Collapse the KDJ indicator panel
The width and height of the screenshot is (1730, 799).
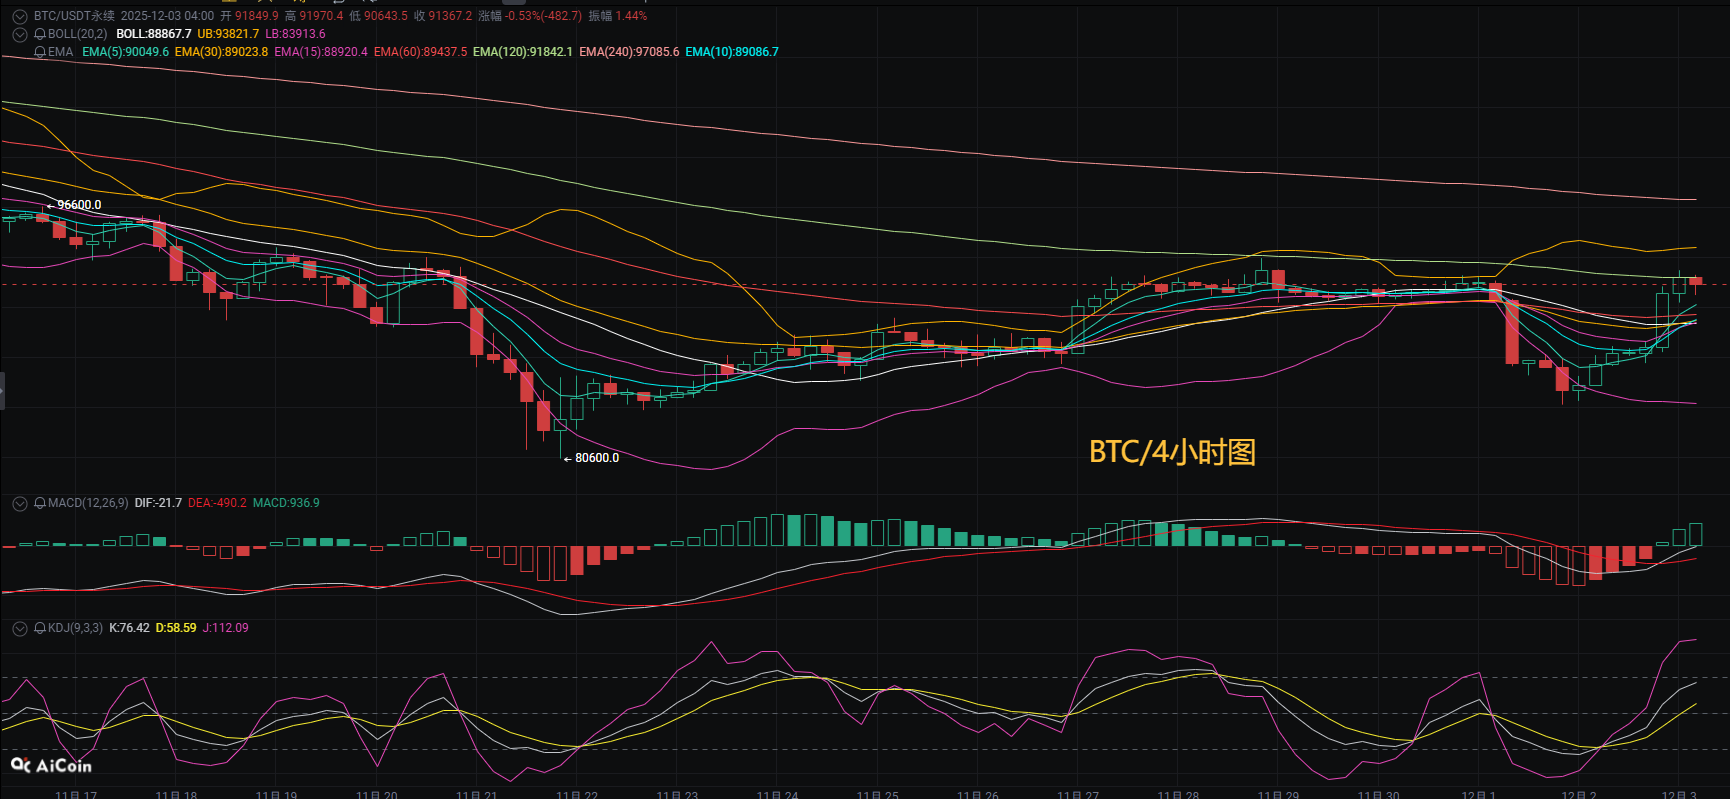point(19,628)
